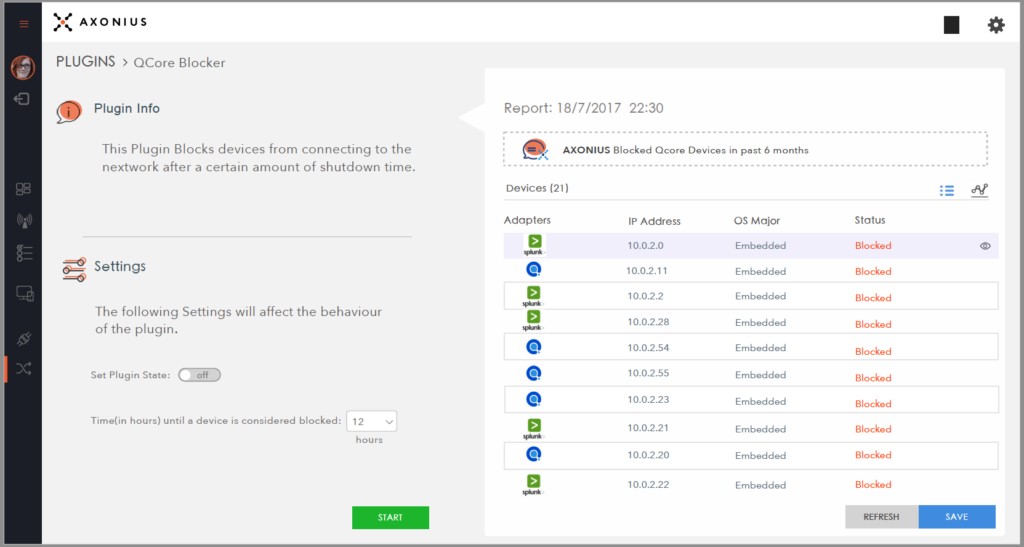The image size is (1024, 547).
Task: Click the adapters plug icon in sidebar
Action: click(x=24, y=338)
